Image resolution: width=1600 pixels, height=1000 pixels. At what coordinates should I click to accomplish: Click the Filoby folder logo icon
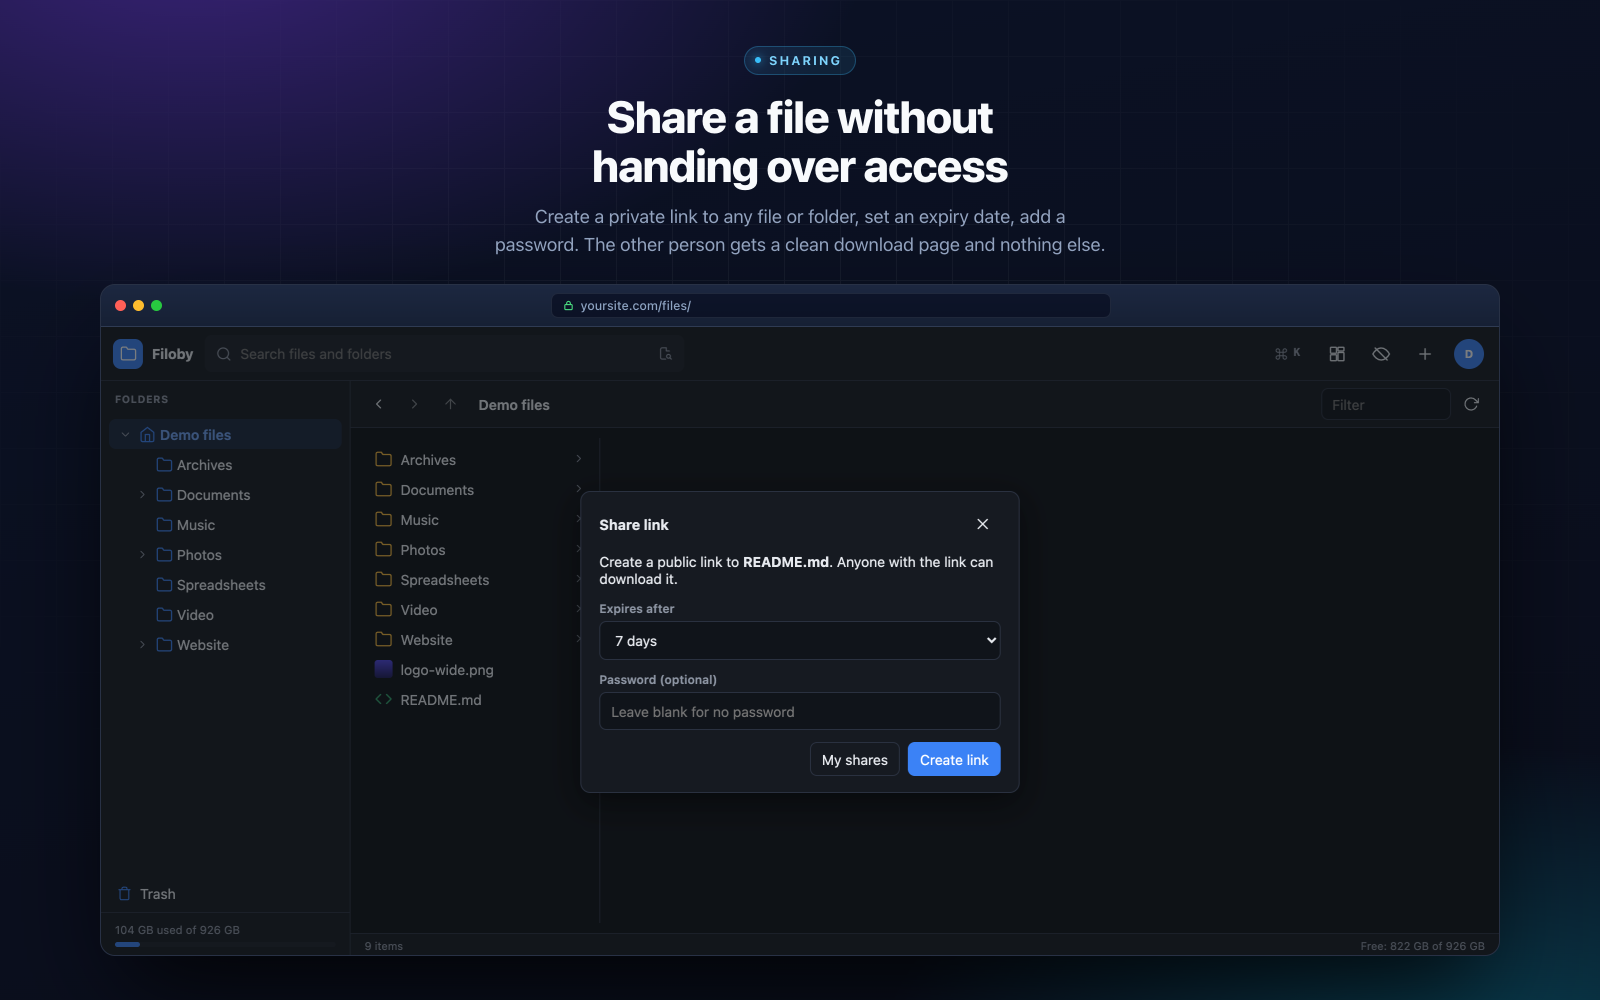[128, 354]
